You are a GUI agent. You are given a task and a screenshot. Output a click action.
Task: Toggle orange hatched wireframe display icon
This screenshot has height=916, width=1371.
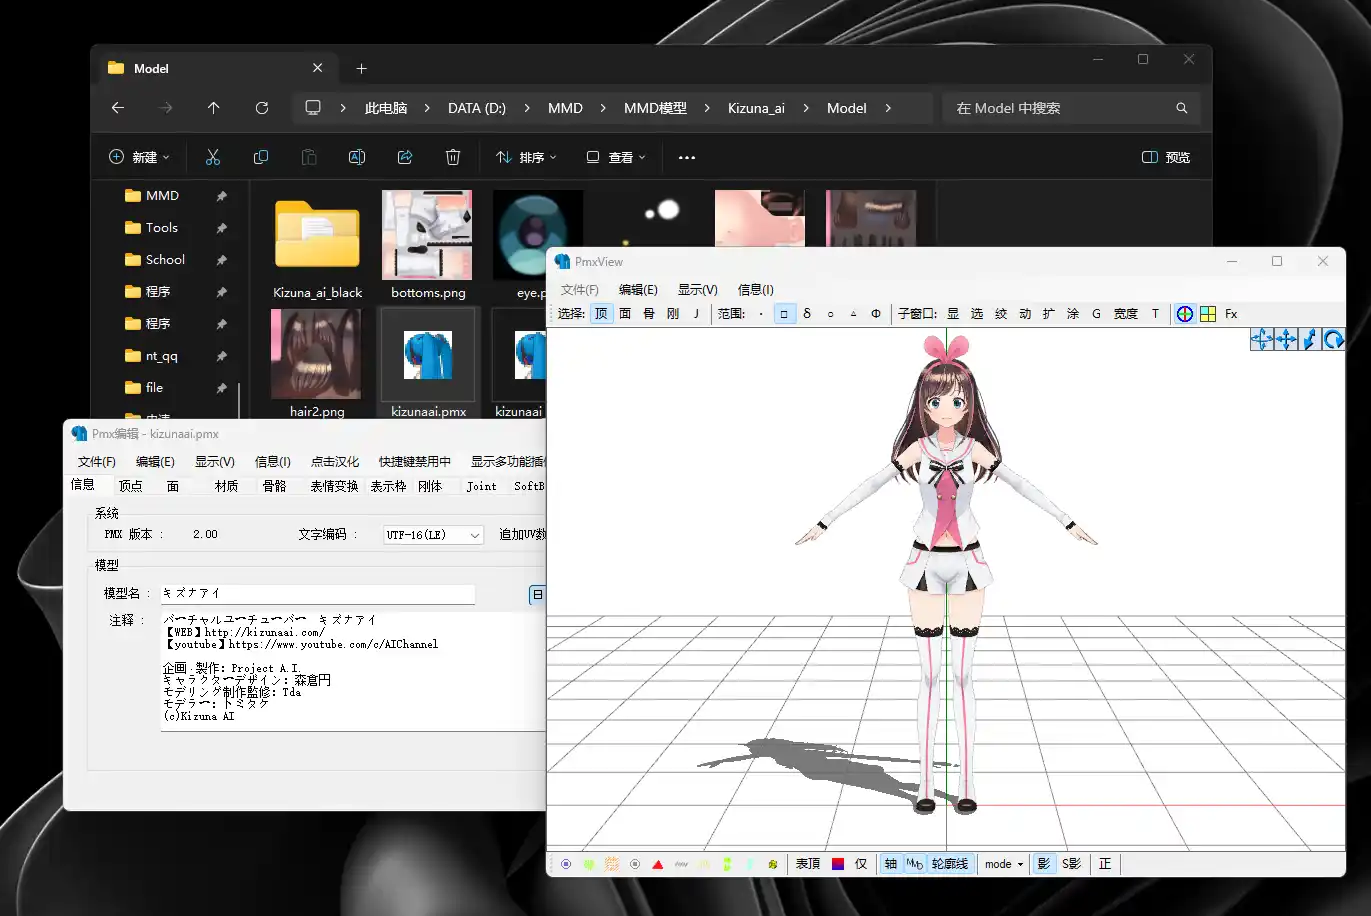pos(612,864)
